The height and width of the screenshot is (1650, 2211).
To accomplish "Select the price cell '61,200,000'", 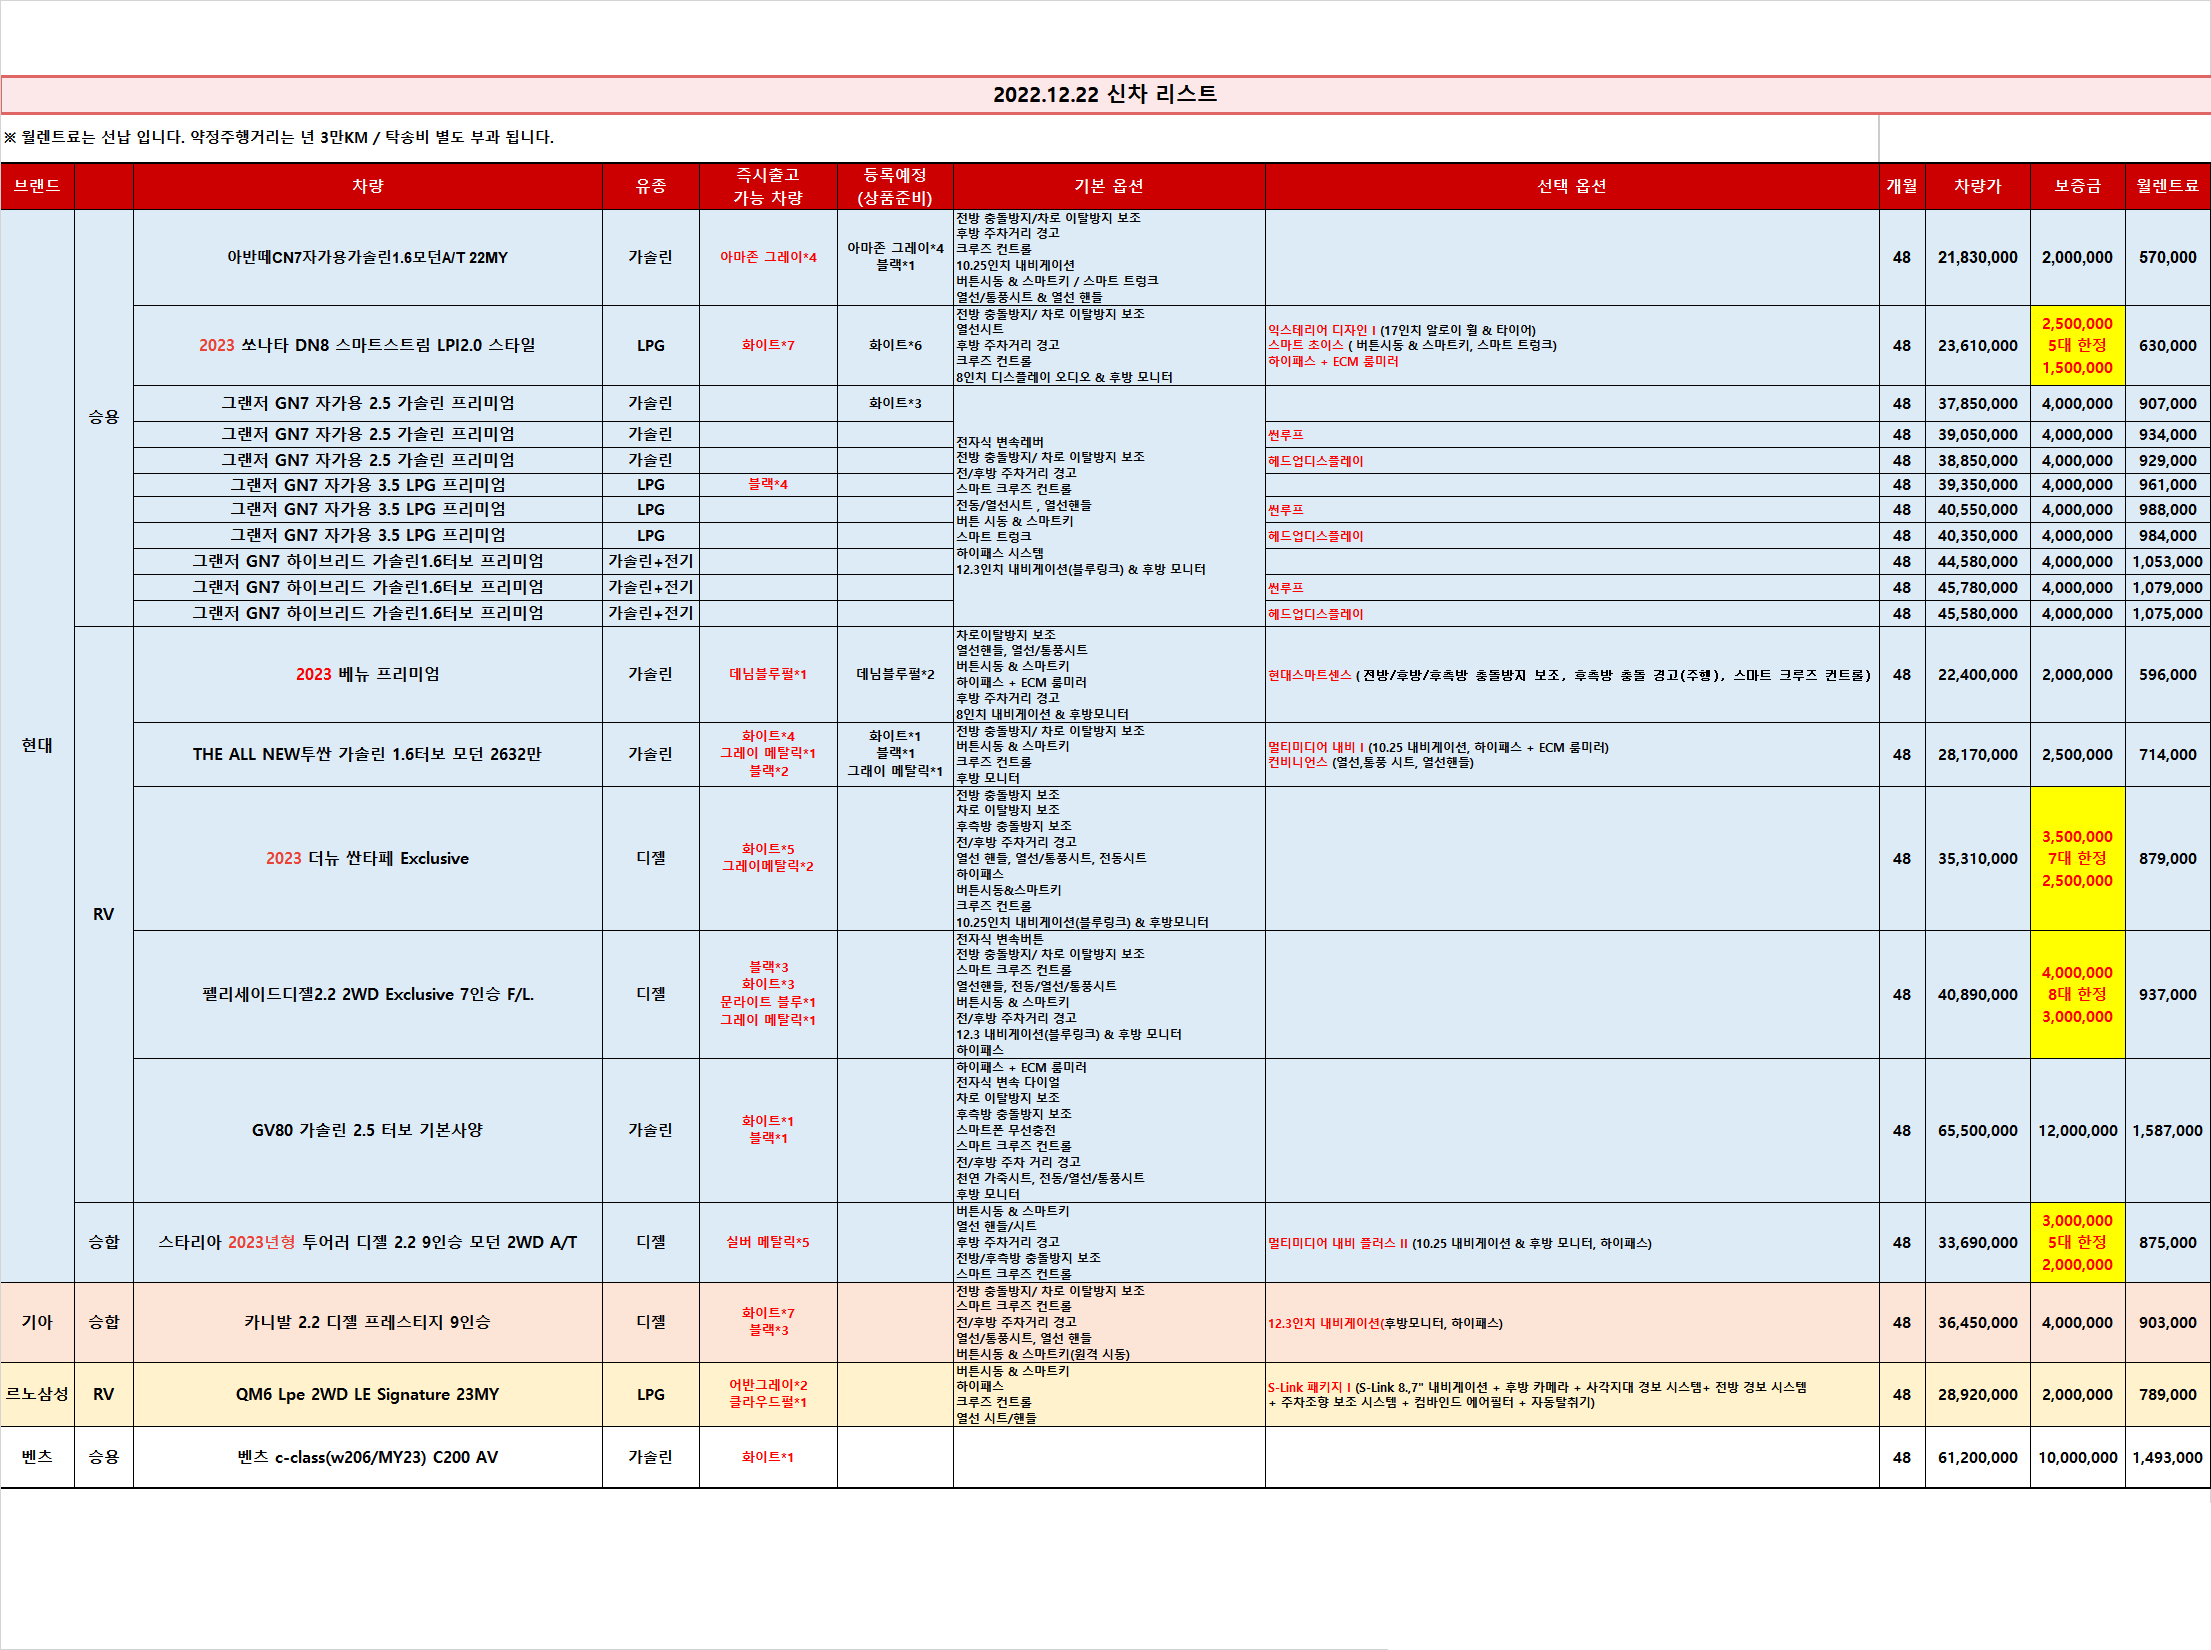I will click(1977, 1457).
